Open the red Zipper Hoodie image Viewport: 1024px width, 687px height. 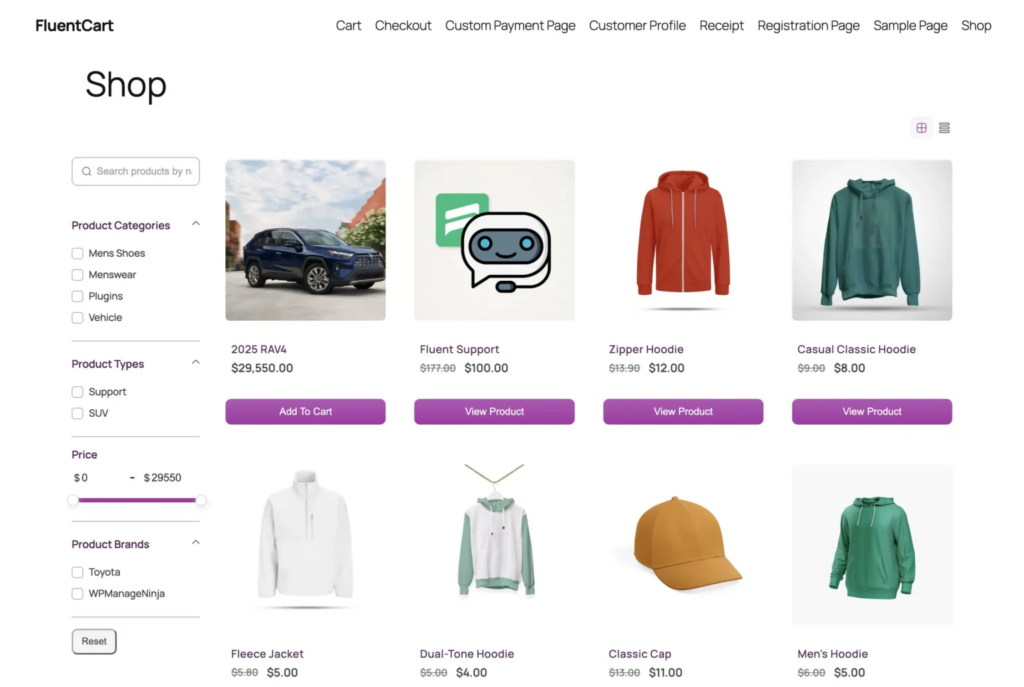click(683, 240)
